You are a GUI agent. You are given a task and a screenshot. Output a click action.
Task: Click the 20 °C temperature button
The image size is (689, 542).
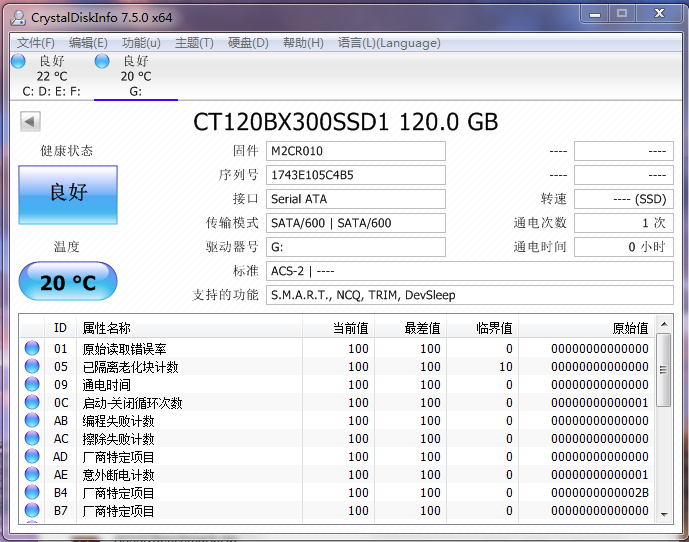point(68,281)
